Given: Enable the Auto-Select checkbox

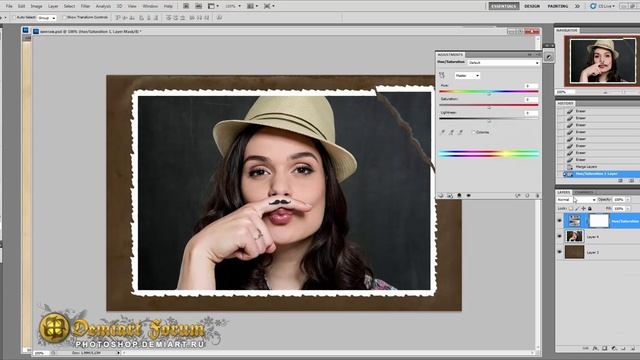Looking at the screenshot, I should [x=14, y=18].
